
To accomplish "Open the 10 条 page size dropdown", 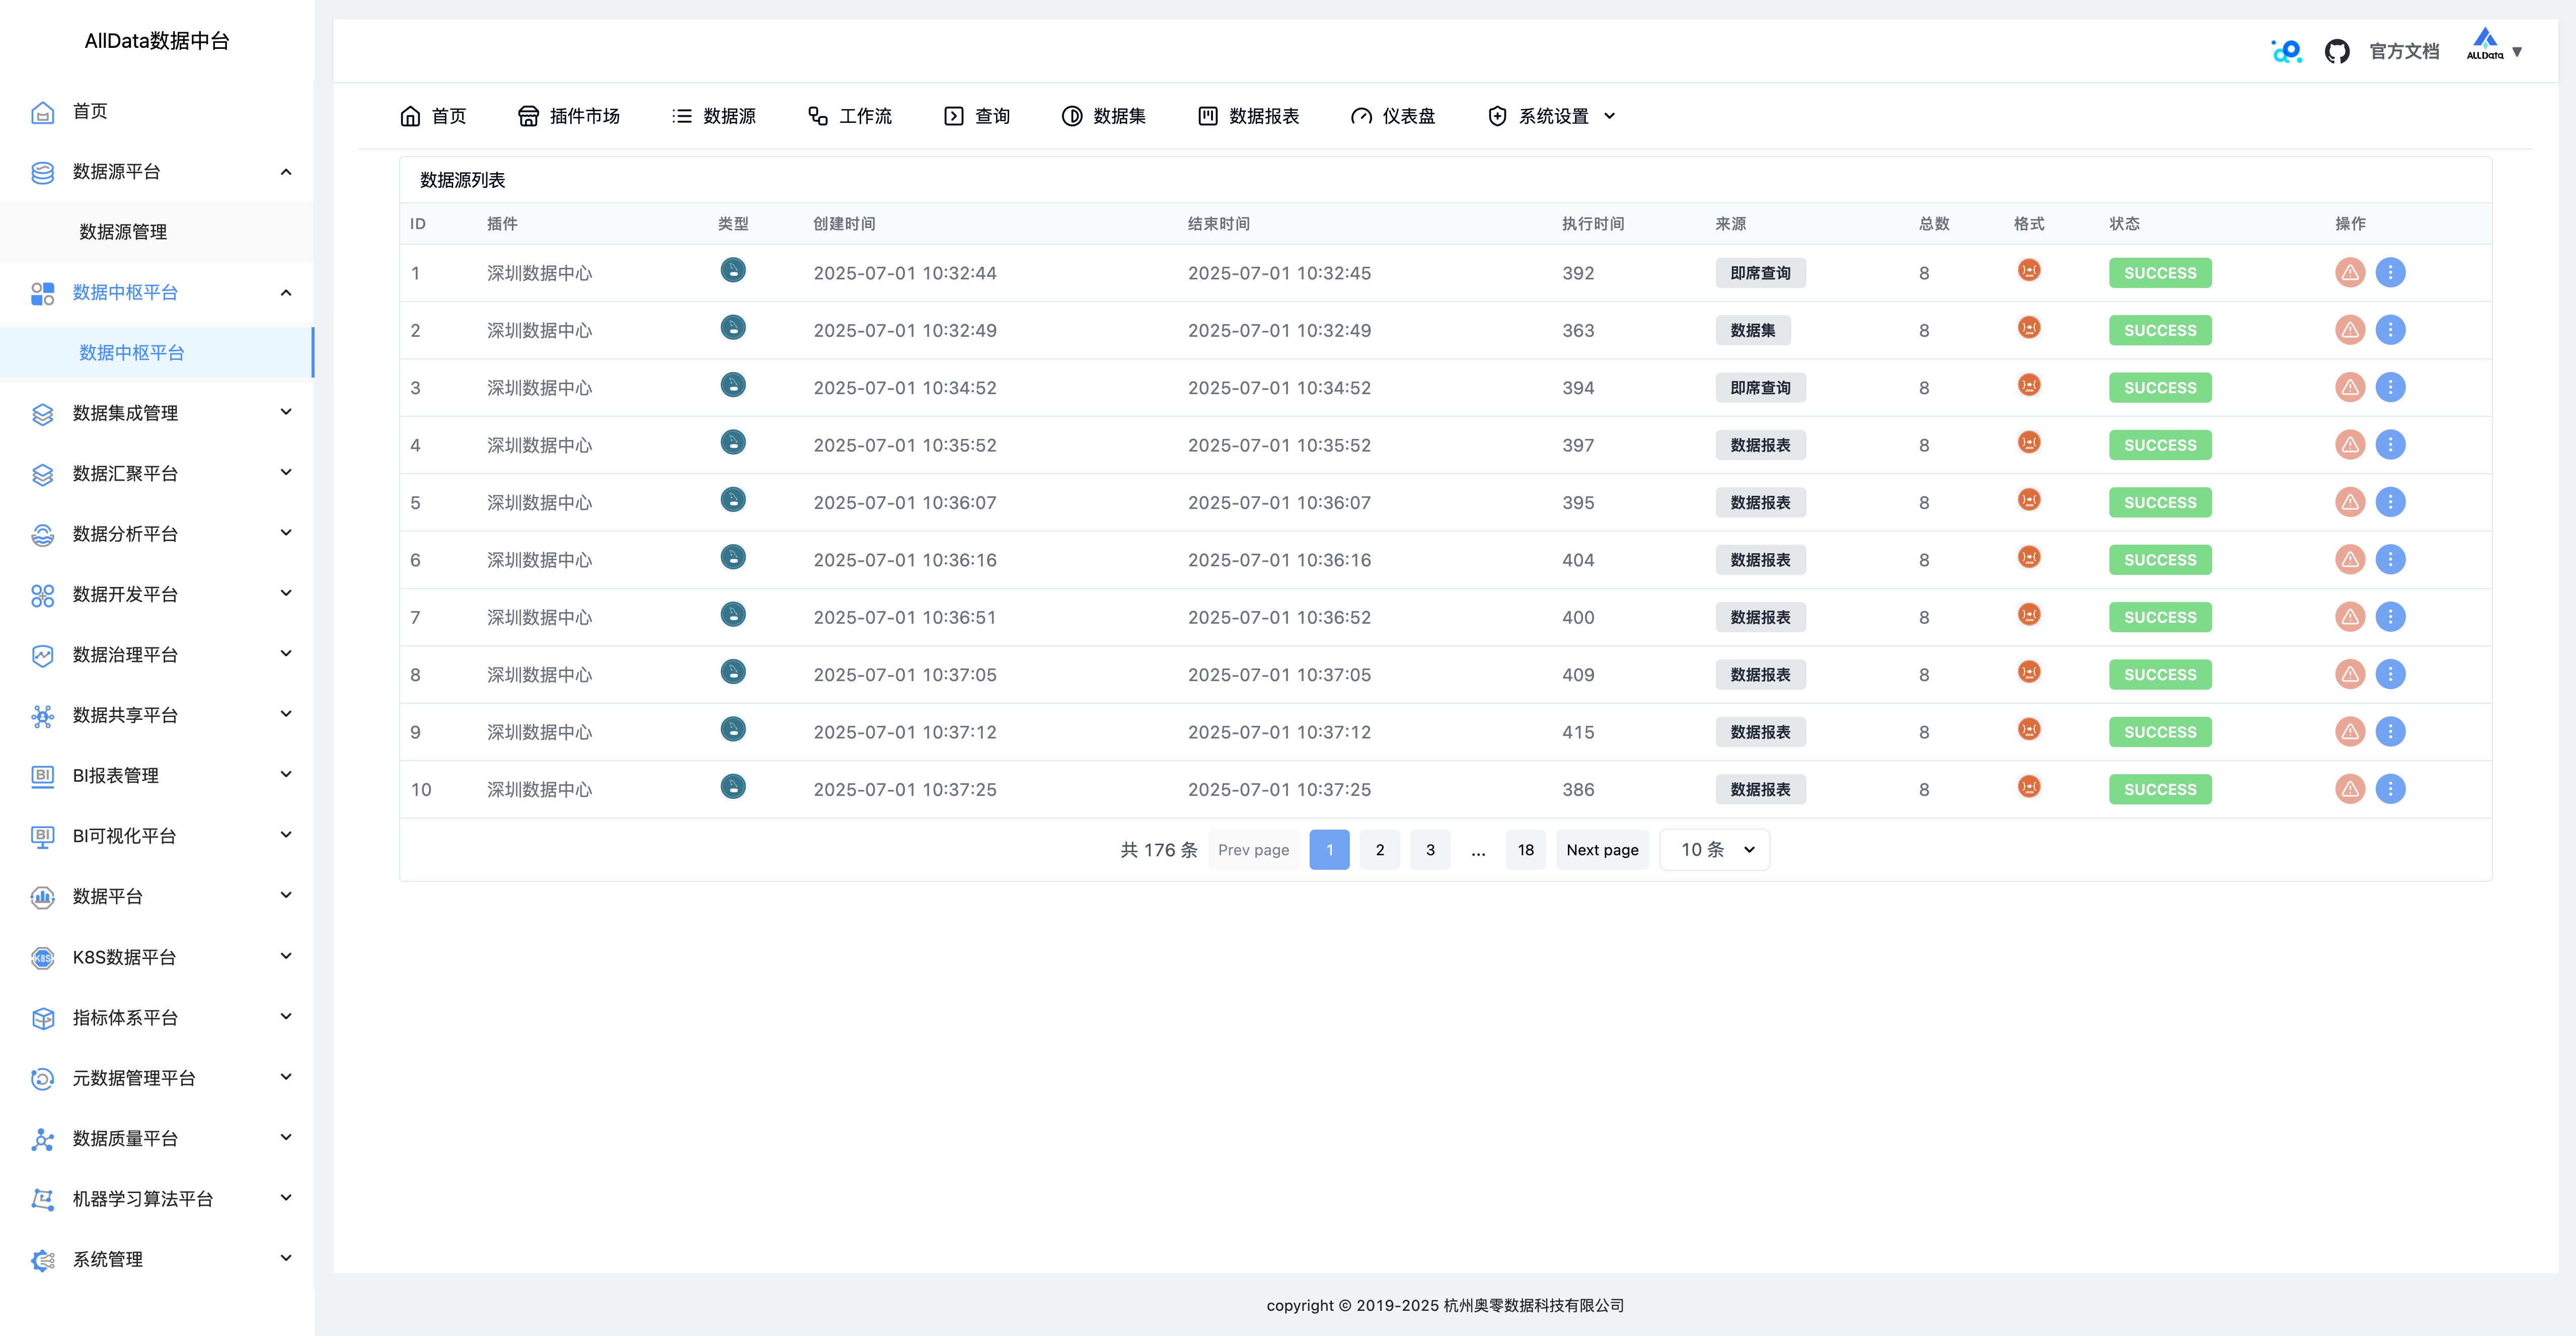I will [1714, 849].
